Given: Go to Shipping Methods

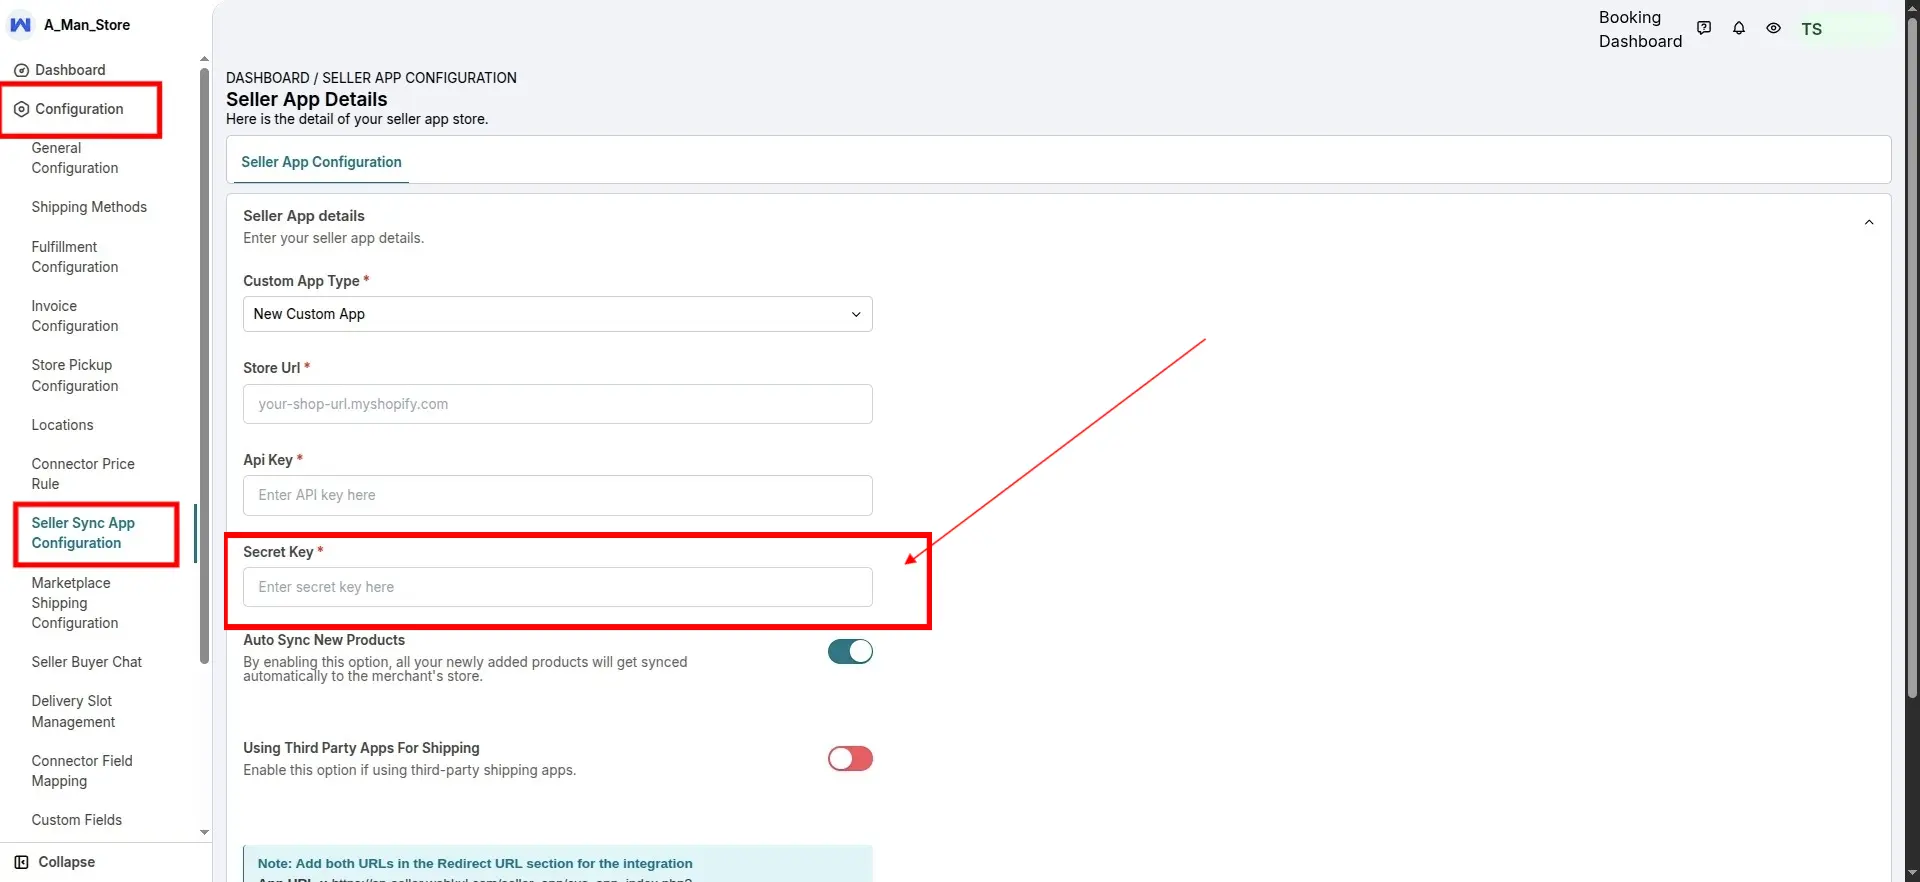Looking at the screenshot, I should (x=89, y=207).
